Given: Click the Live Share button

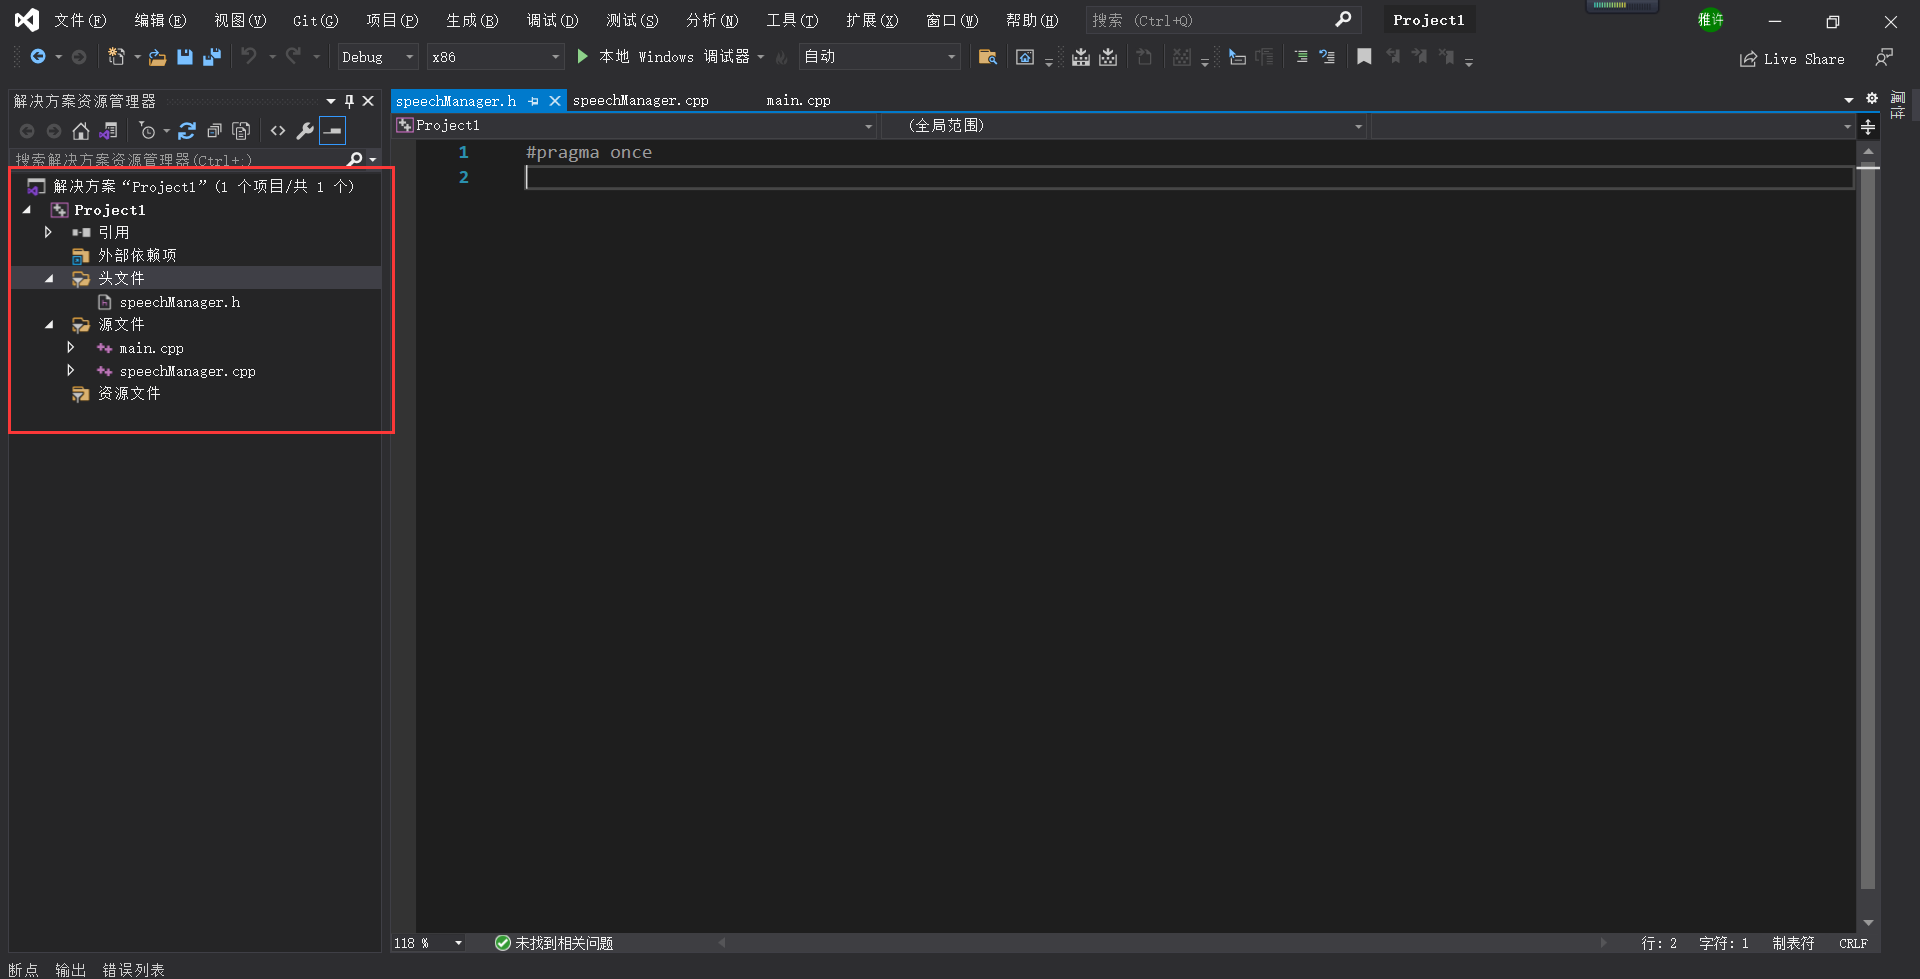Looking at the screenshot, I should click(x=1792, y=59).
